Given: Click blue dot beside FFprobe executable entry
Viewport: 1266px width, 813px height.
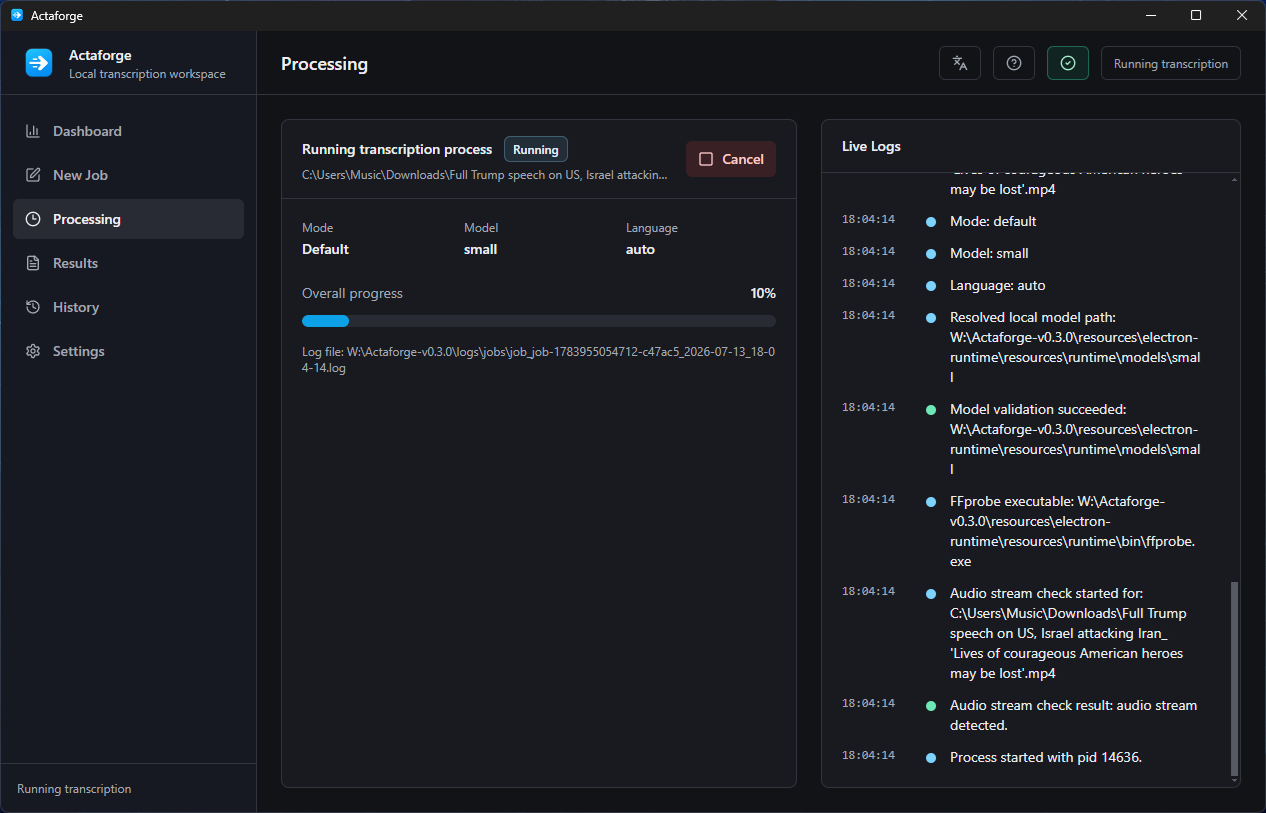Looking at the screenshot, I should tap(931, 501).
